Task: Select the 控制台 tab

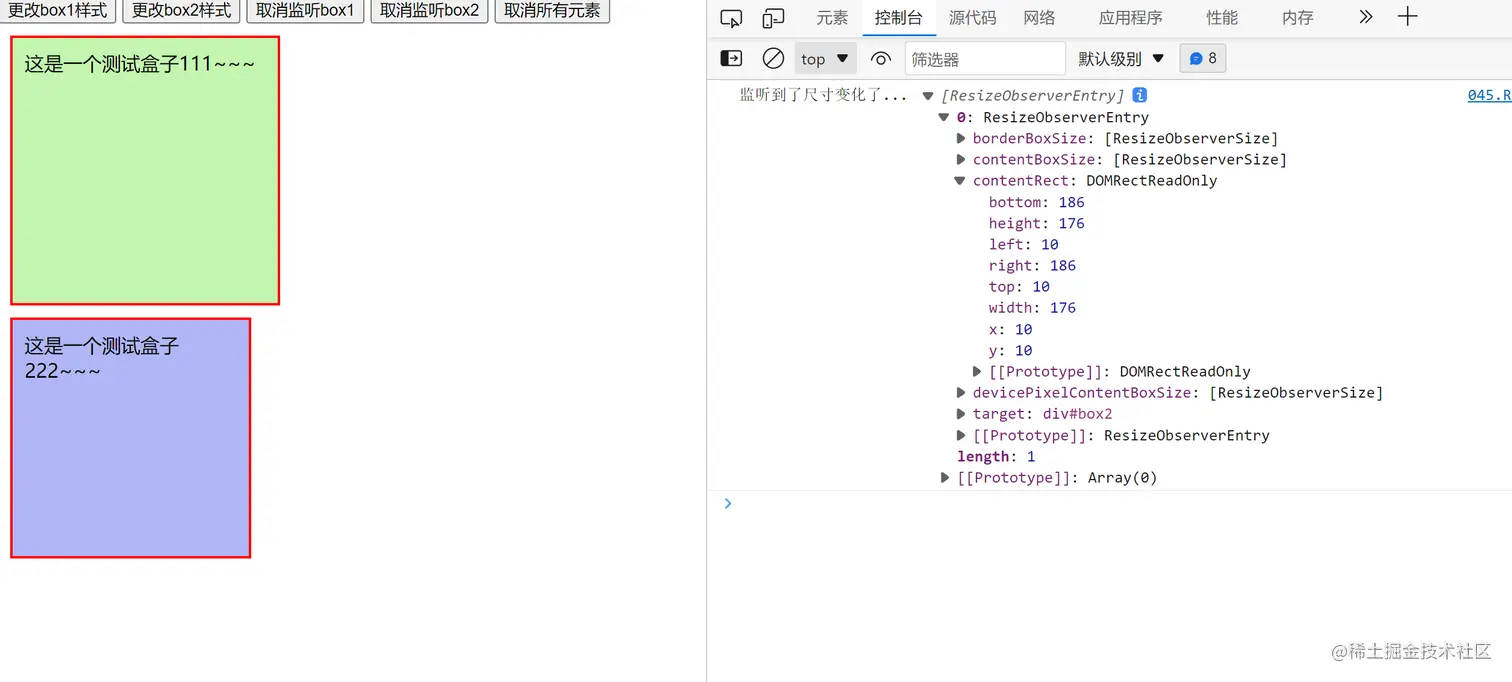Action: (898, 18)
